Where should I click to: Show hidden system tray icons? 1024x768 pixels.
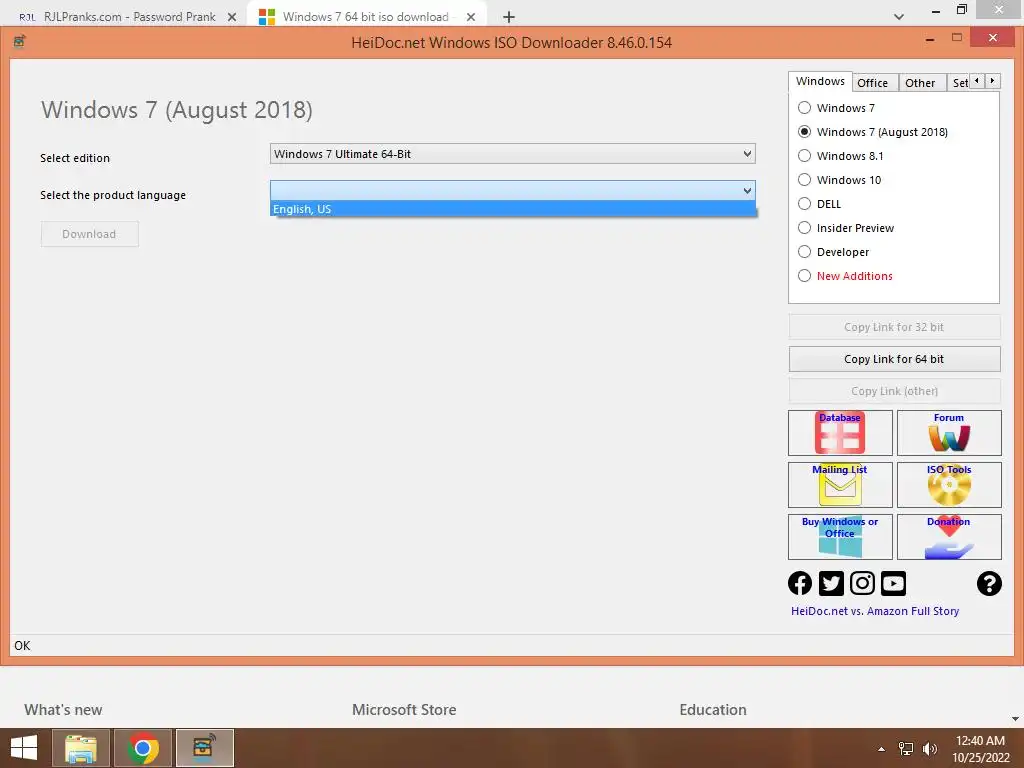882,749
